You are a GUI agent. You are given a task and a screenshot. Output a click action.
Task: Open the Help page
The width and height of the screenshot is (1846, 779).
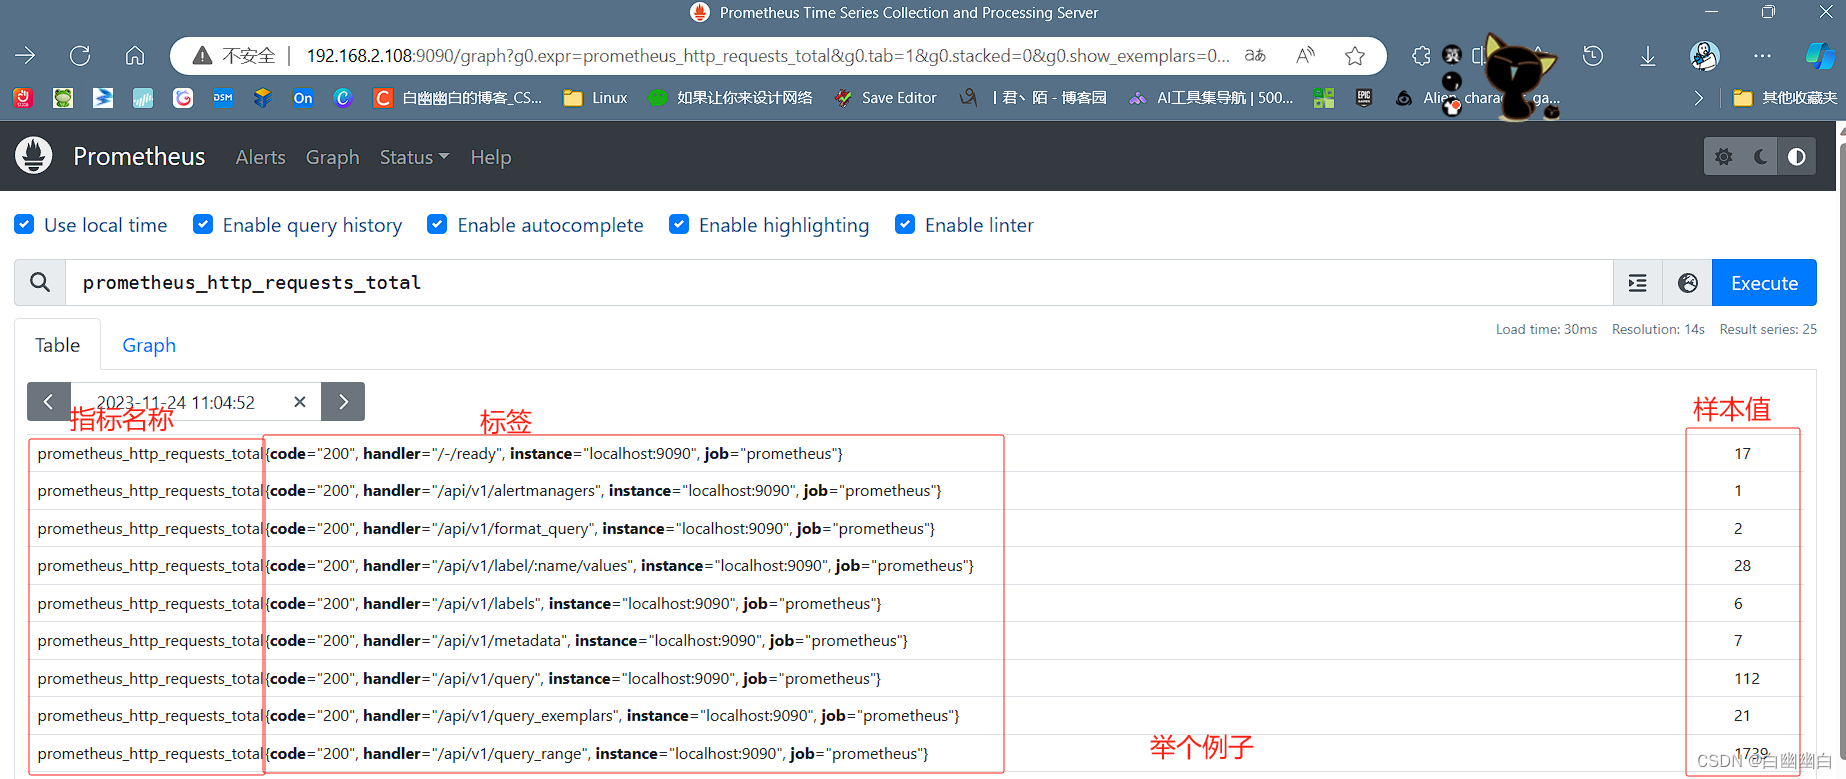pos(491,157)
